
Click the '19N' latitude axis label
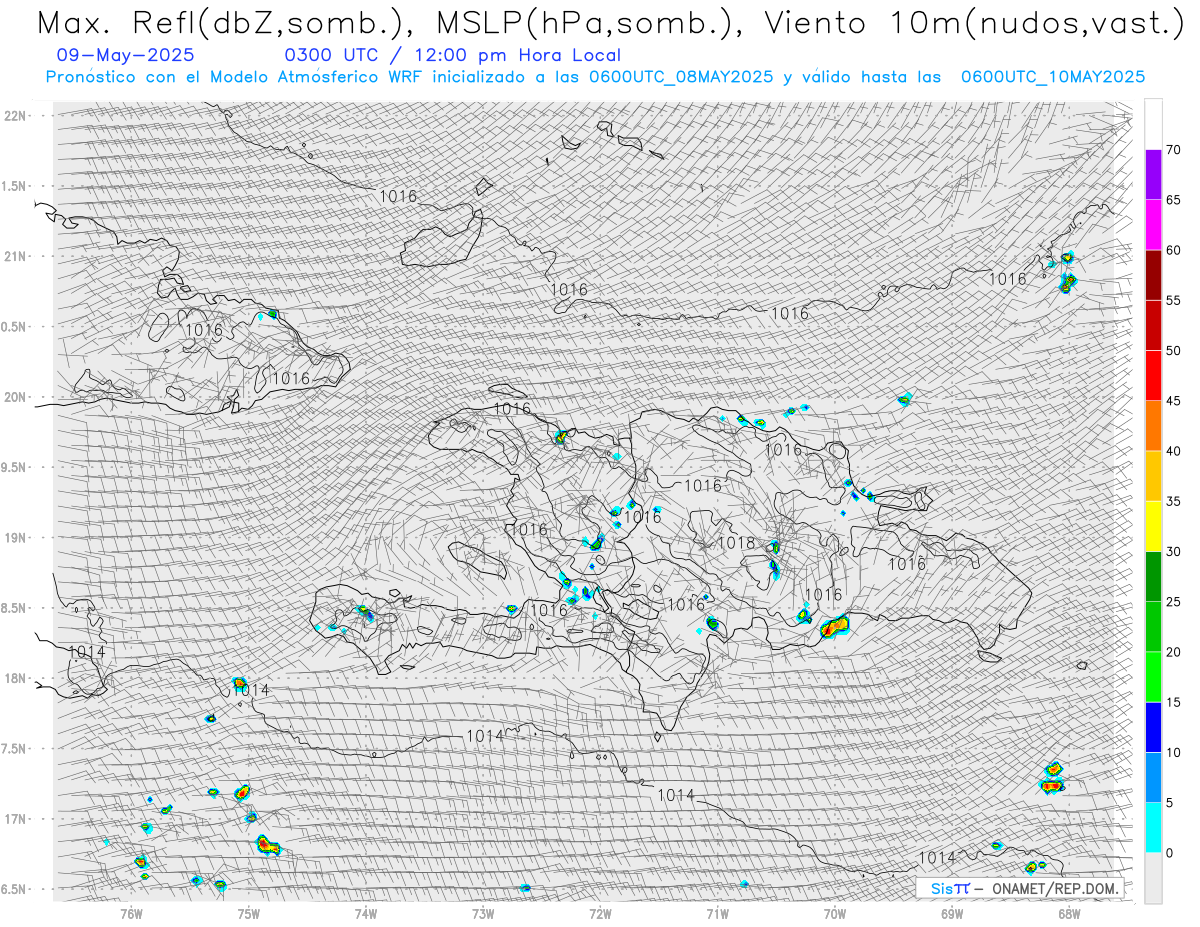pyautogui.click(x=14, y=538)
